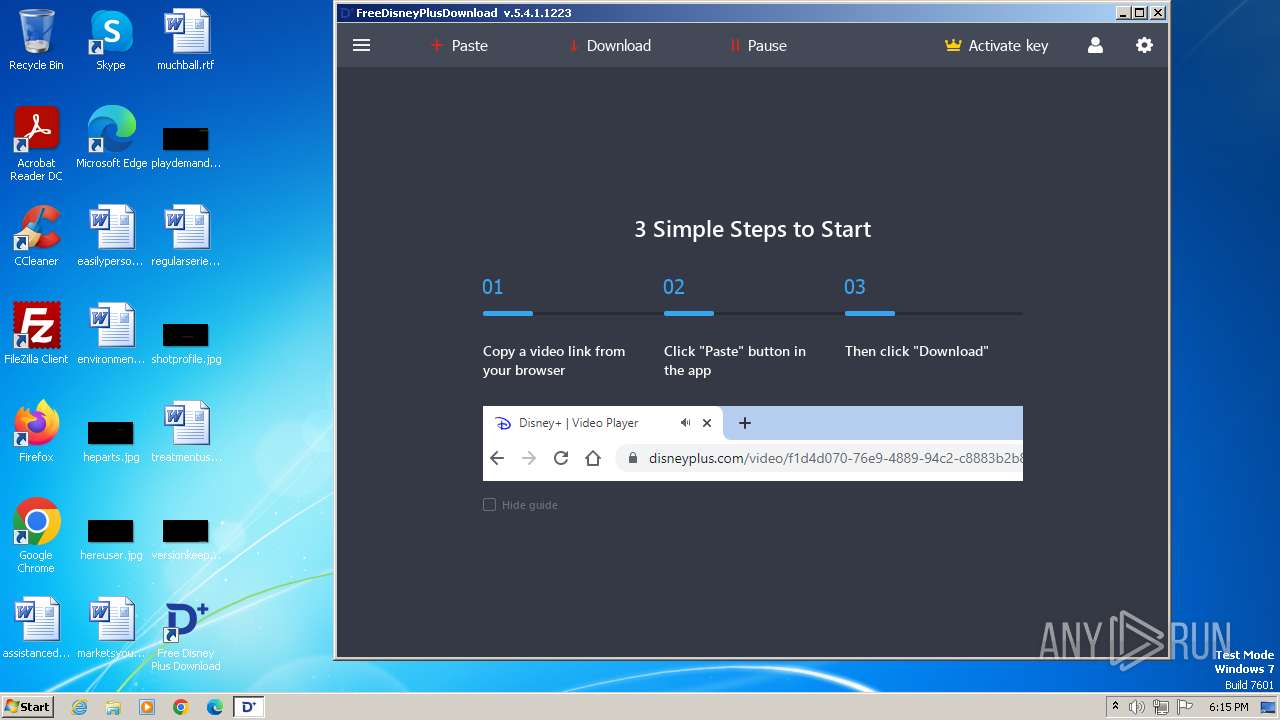Screen dimensions: 1280x720
Task: Select the muchball.rtf file
Action: pyautogui.click(x=186, y=40)
